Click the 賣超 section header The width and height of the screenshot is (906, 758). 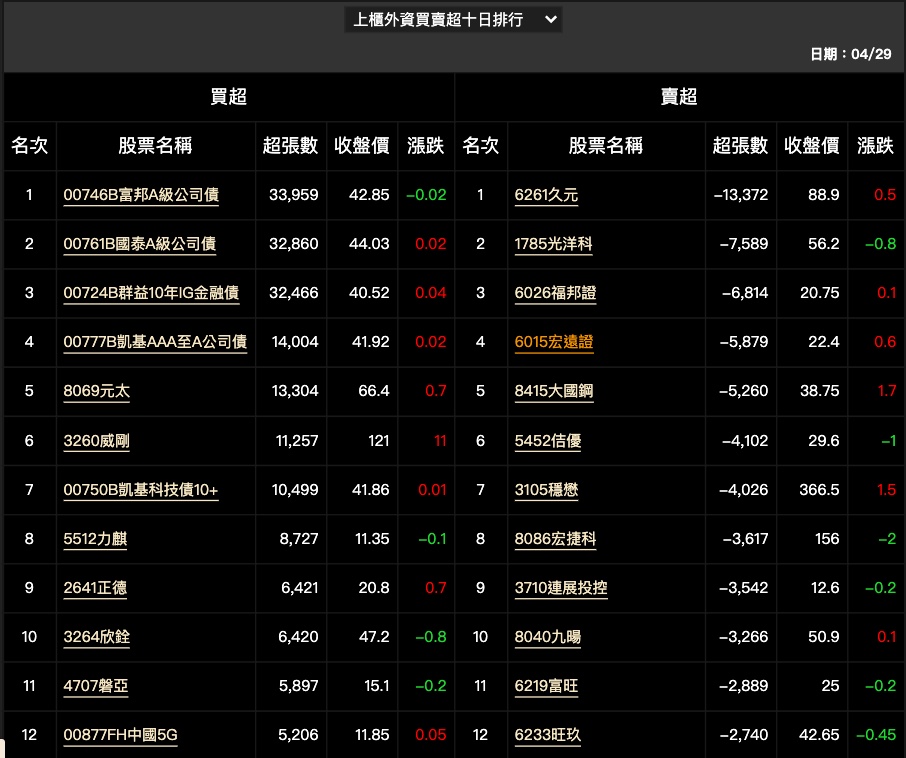tap(679, 97)
